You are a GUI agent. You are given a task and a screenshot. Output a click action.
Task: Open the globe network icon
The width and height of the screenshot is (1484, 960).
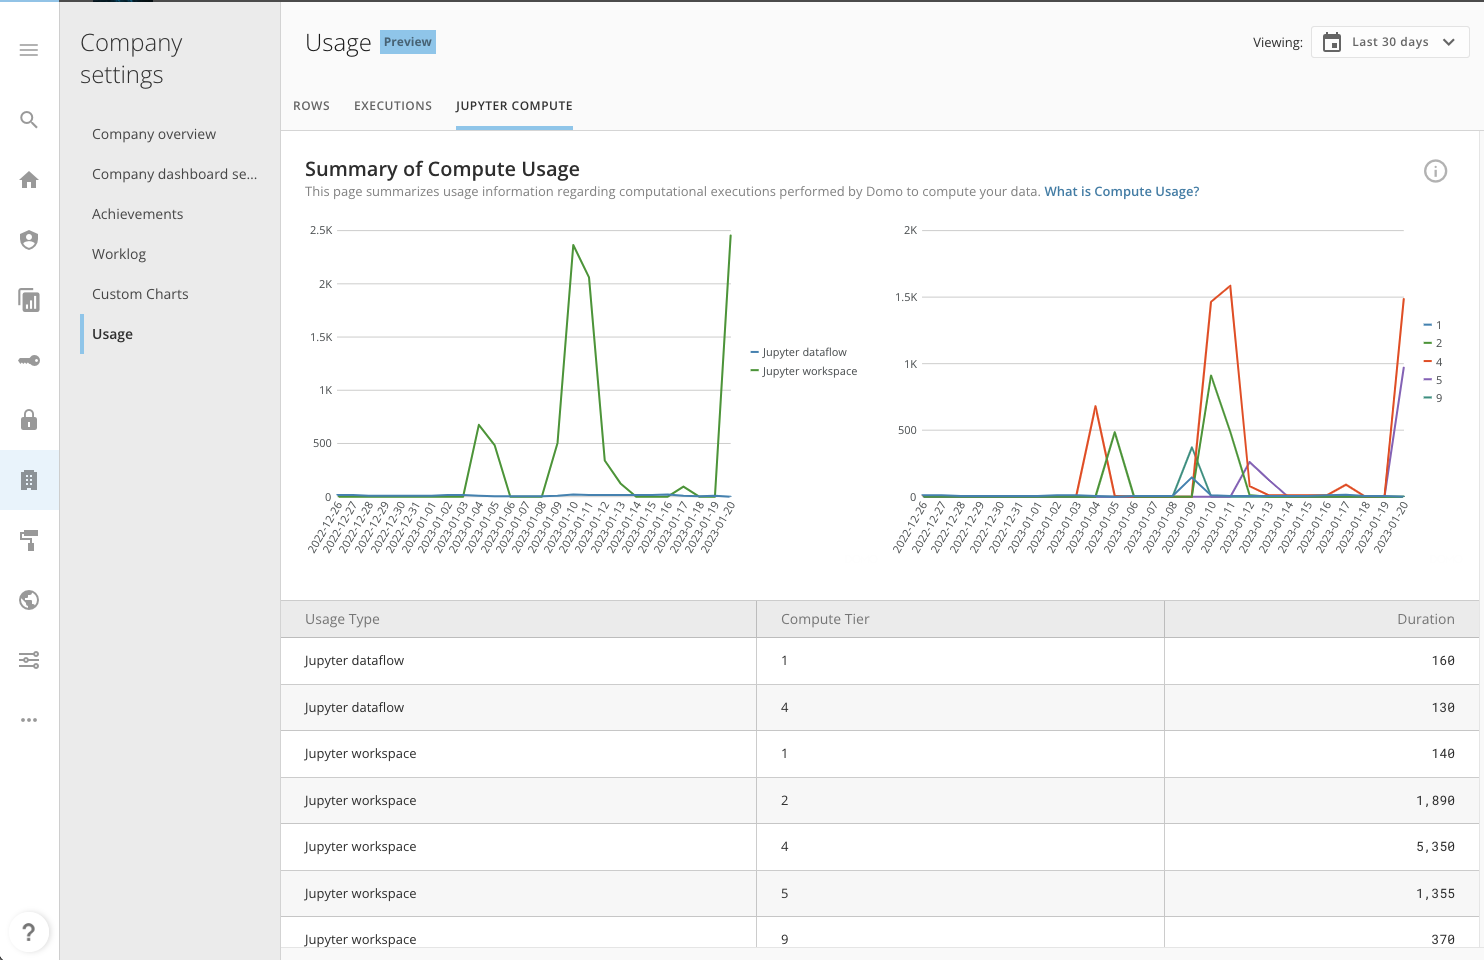(28, 600)
